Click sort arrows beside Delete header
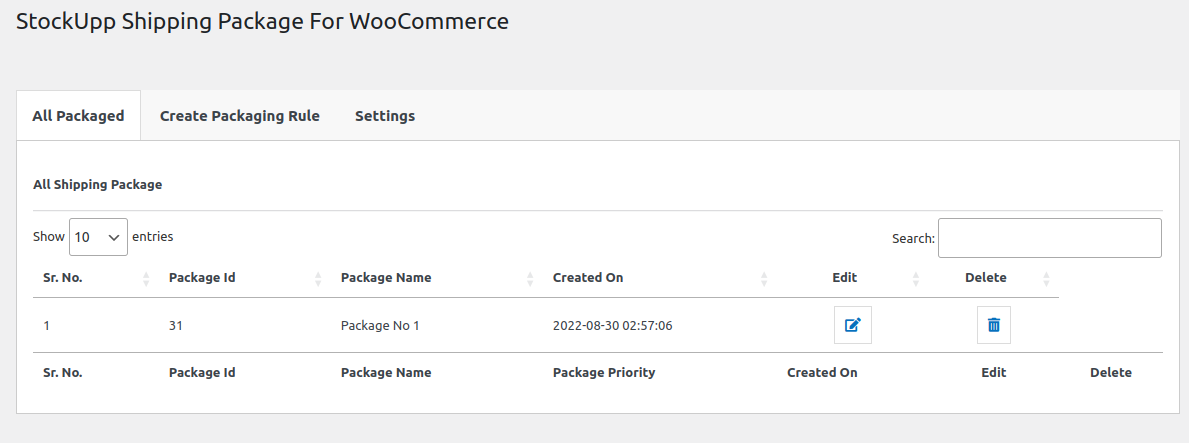The image size is (1189, 443). click(1046, 278)
